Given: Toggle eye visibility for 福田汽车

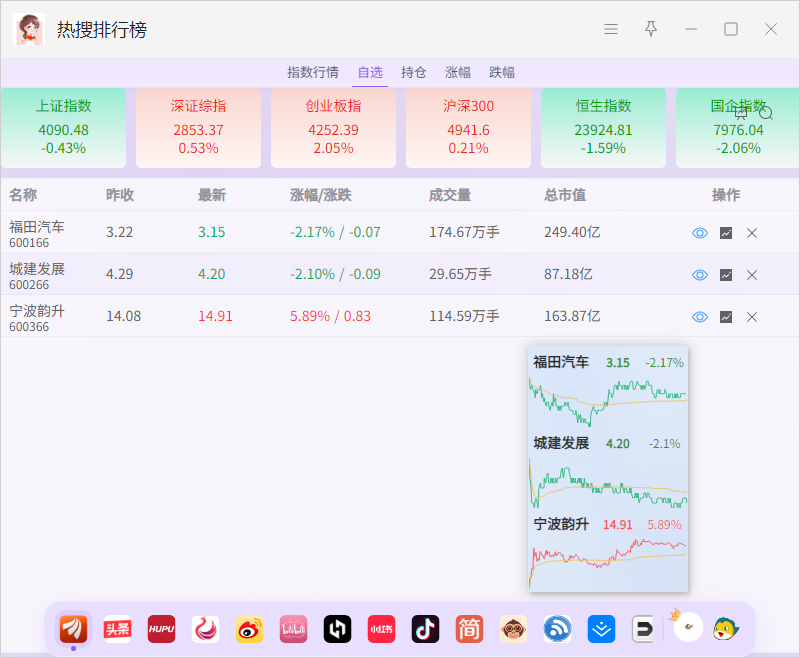Looking at the screenshot, I should pyautogui.click(x=700, y=233).
